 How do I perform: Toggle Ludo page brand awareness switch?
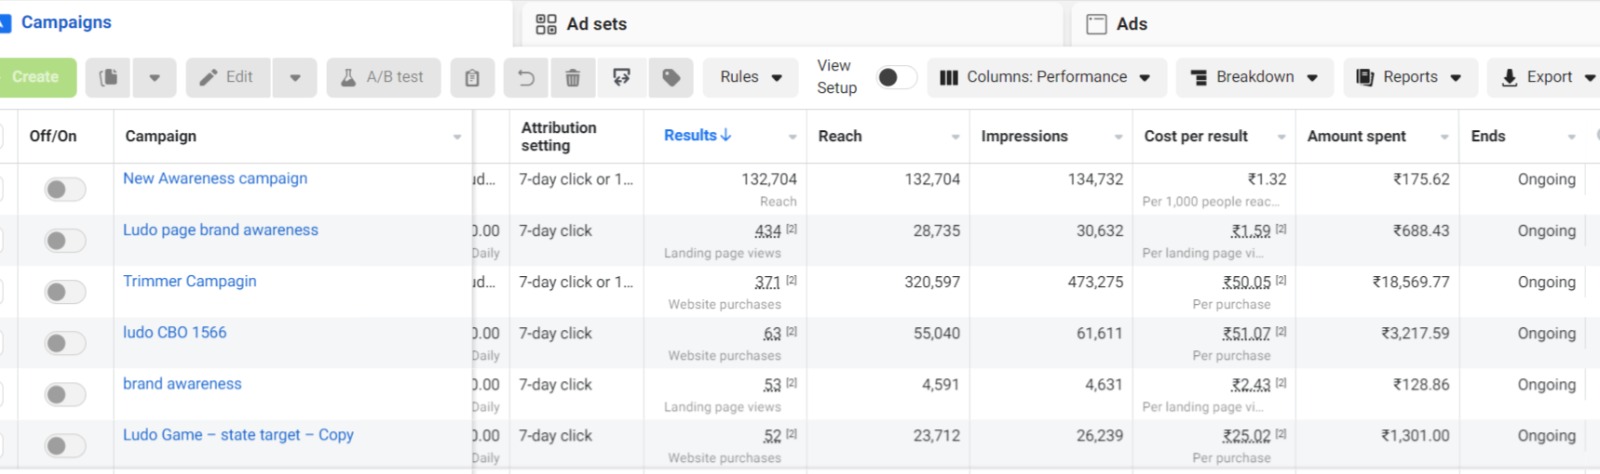click(x=64, y=240)
